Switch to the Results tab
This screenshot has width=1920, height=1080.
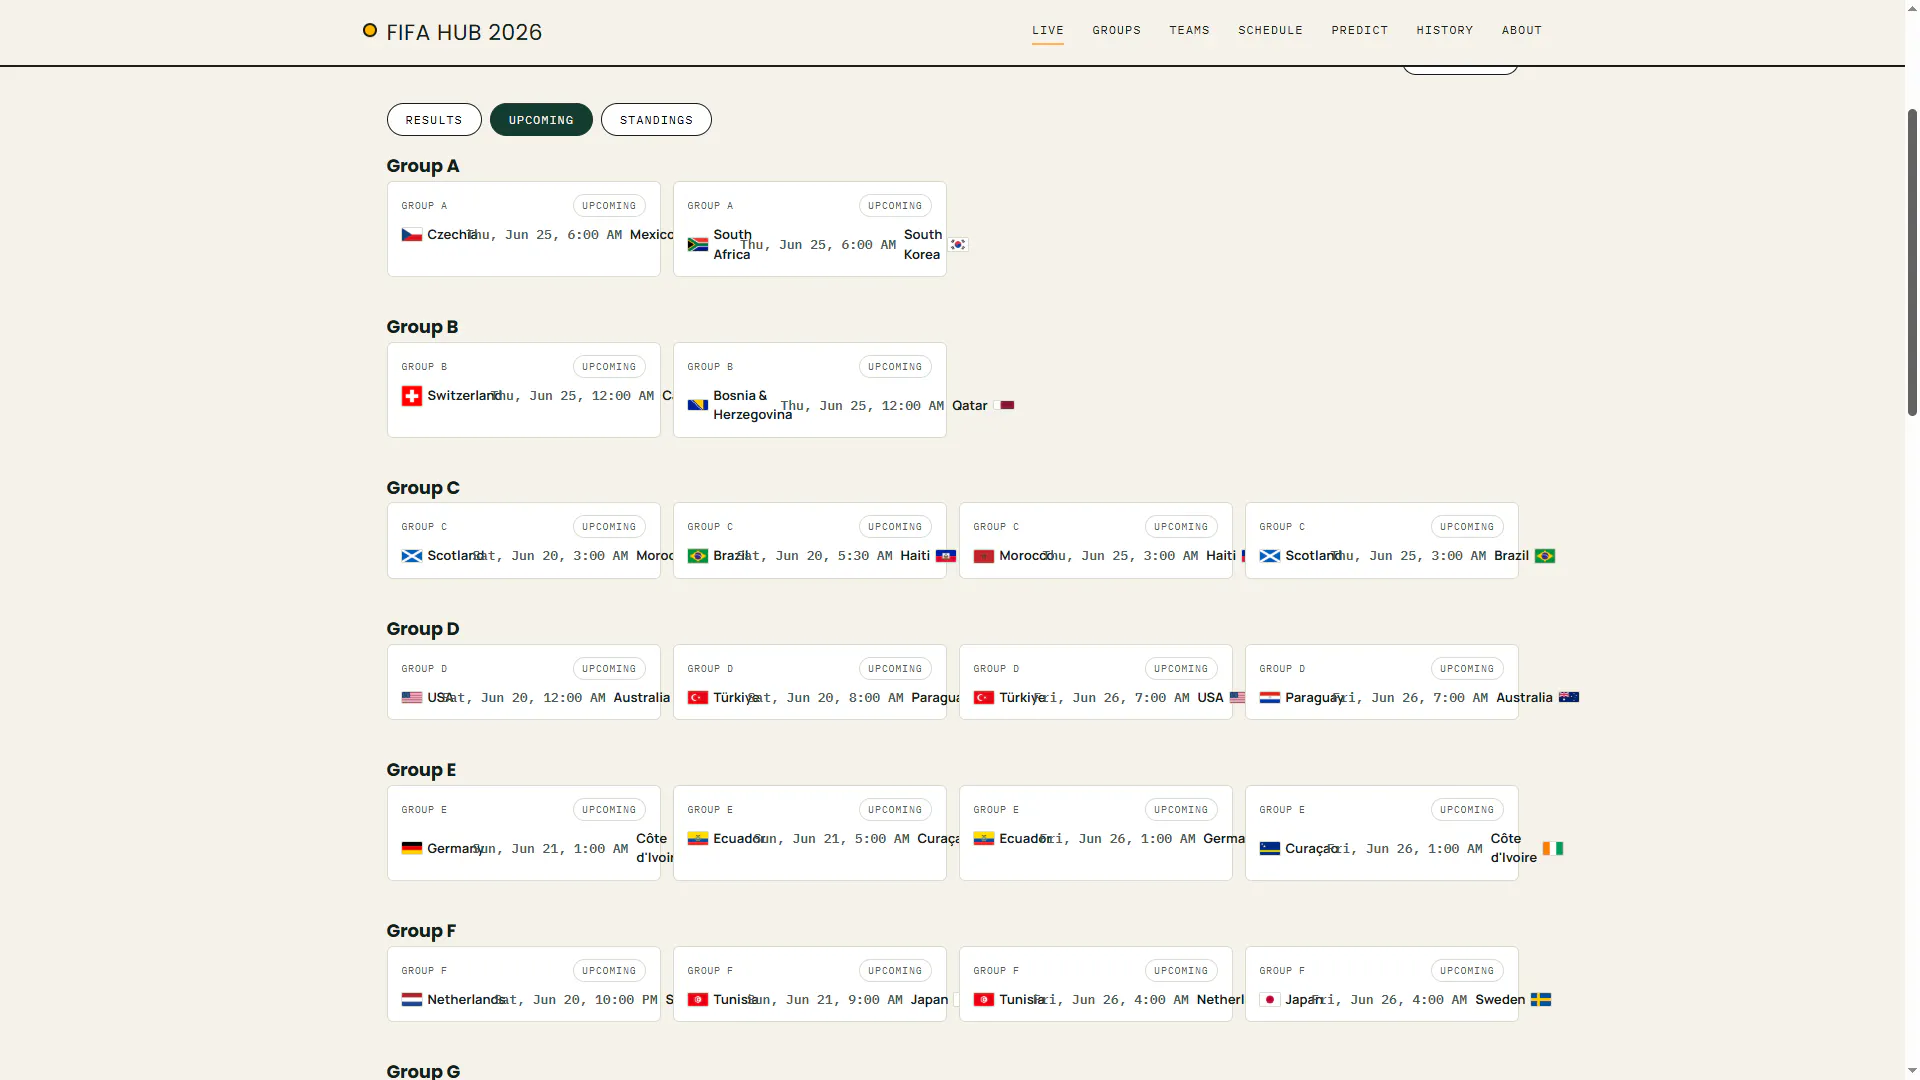(x=434, y=120)
